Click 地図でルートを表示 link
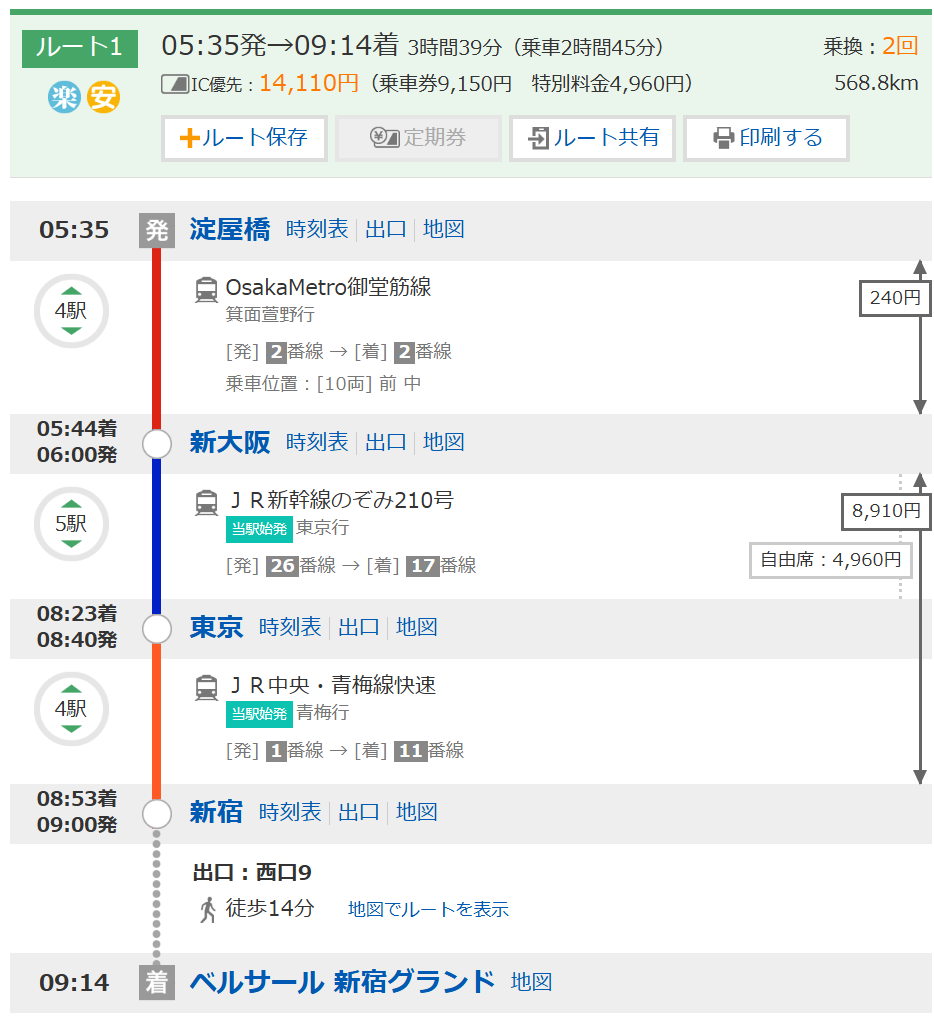Screen dimensions: 934x1031 pos(428,909)
